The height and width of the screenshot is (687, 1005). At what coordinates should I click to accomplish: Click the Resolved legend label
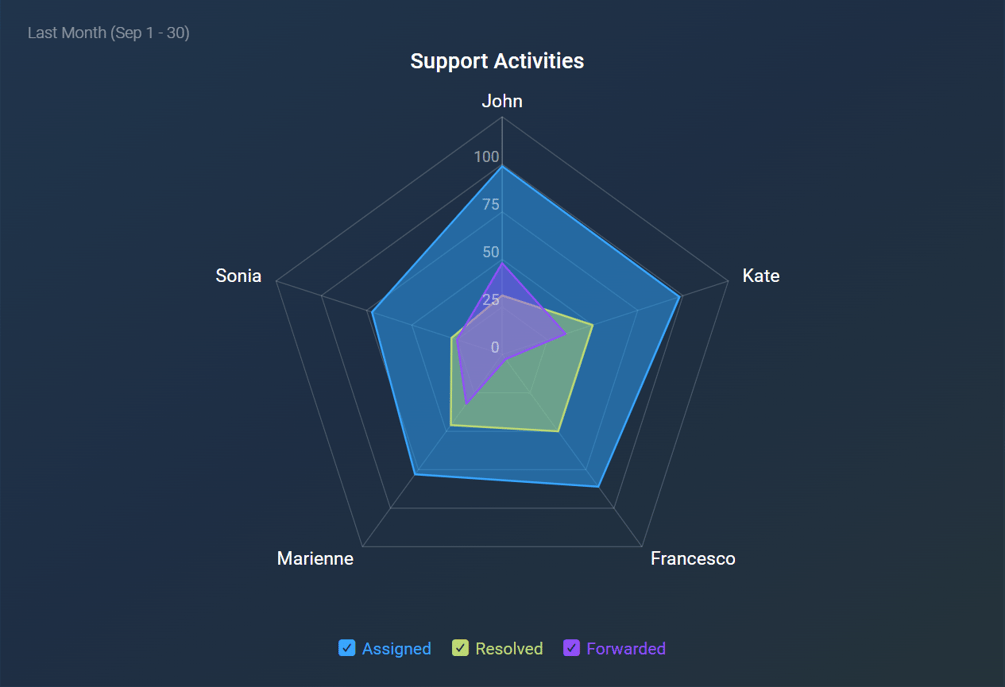[509, 648]
